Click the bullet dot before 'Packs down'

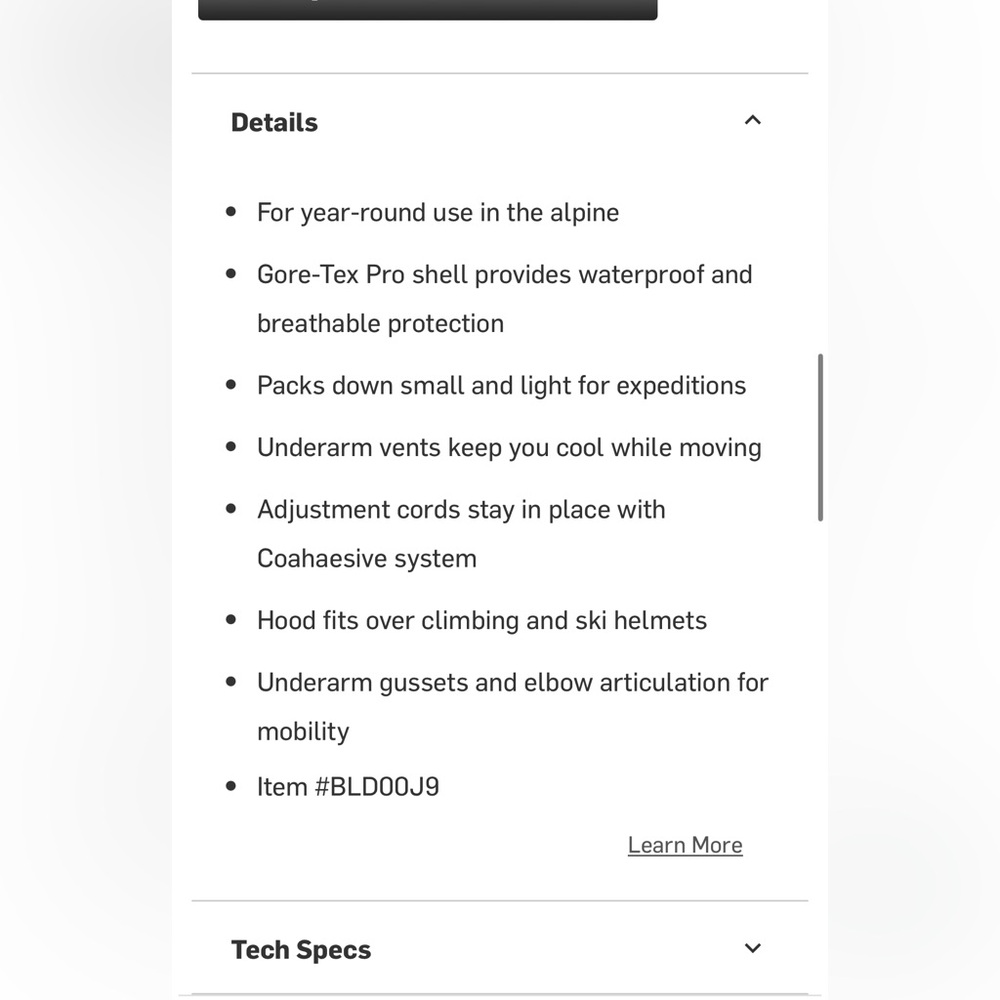pyautogui.click(x=232, y=385)
